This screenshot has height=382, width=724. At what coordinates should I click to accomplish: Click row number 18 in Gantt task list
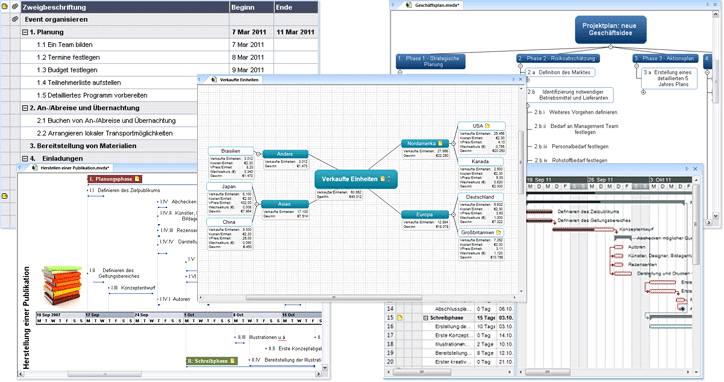click(391, 344)
